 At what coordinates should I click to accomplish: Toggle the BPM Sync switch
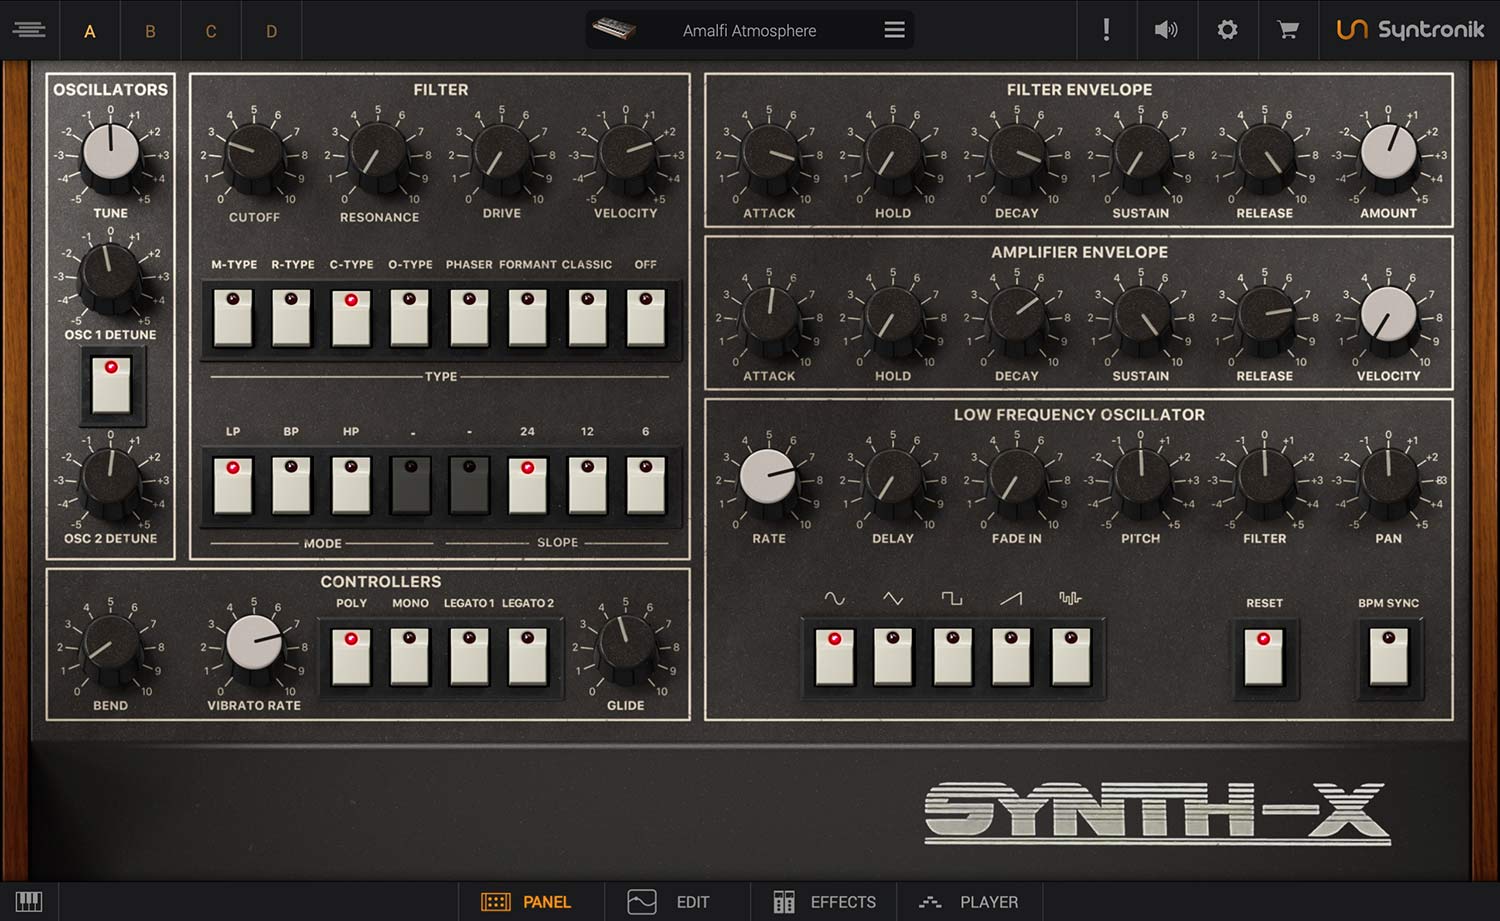tap(1388, 657)
